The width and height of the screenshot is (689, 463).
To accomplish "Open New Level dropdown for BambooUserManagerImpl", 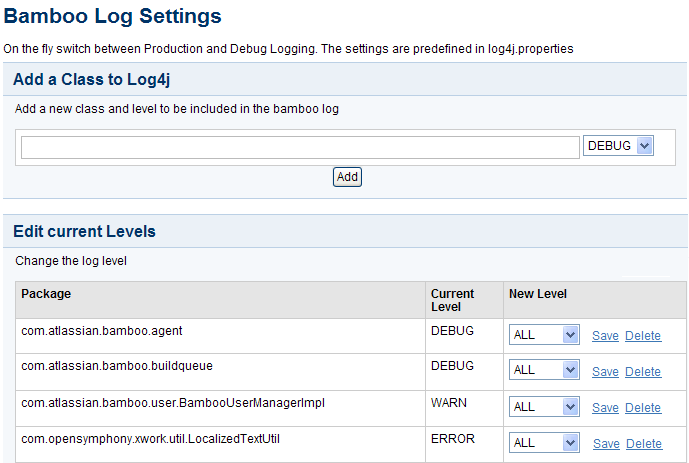I will 544,407.
